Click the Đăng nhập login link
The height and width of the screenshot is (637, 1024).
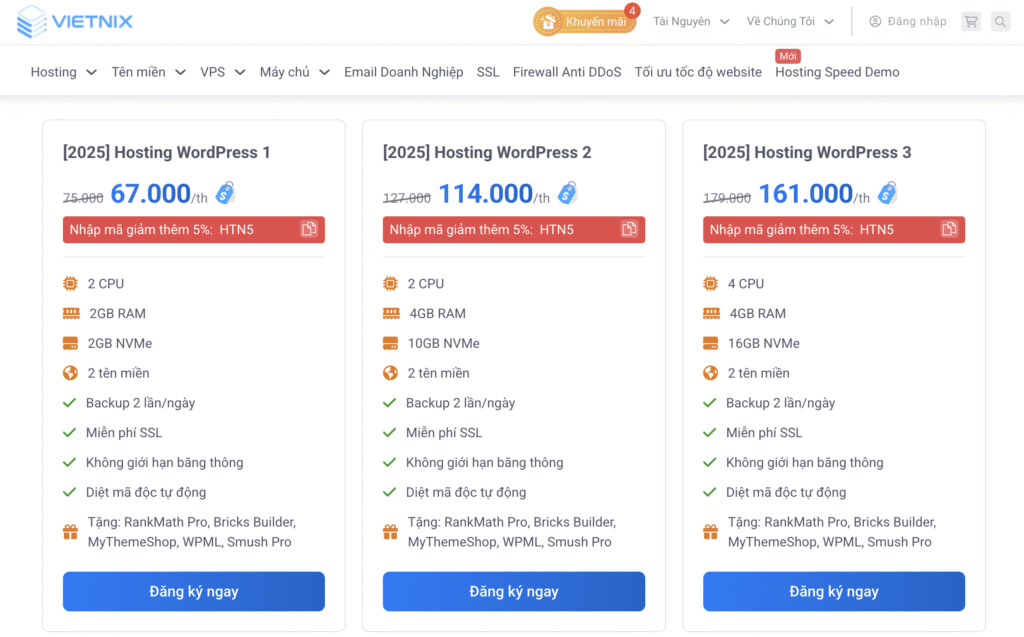point(907,21)
